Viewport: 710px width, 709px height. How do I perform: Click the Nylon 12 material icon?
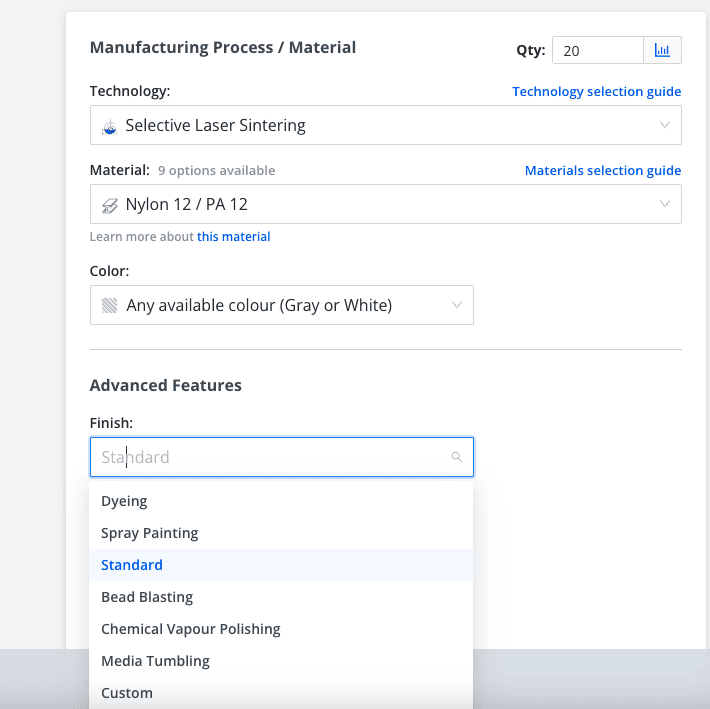110,205
